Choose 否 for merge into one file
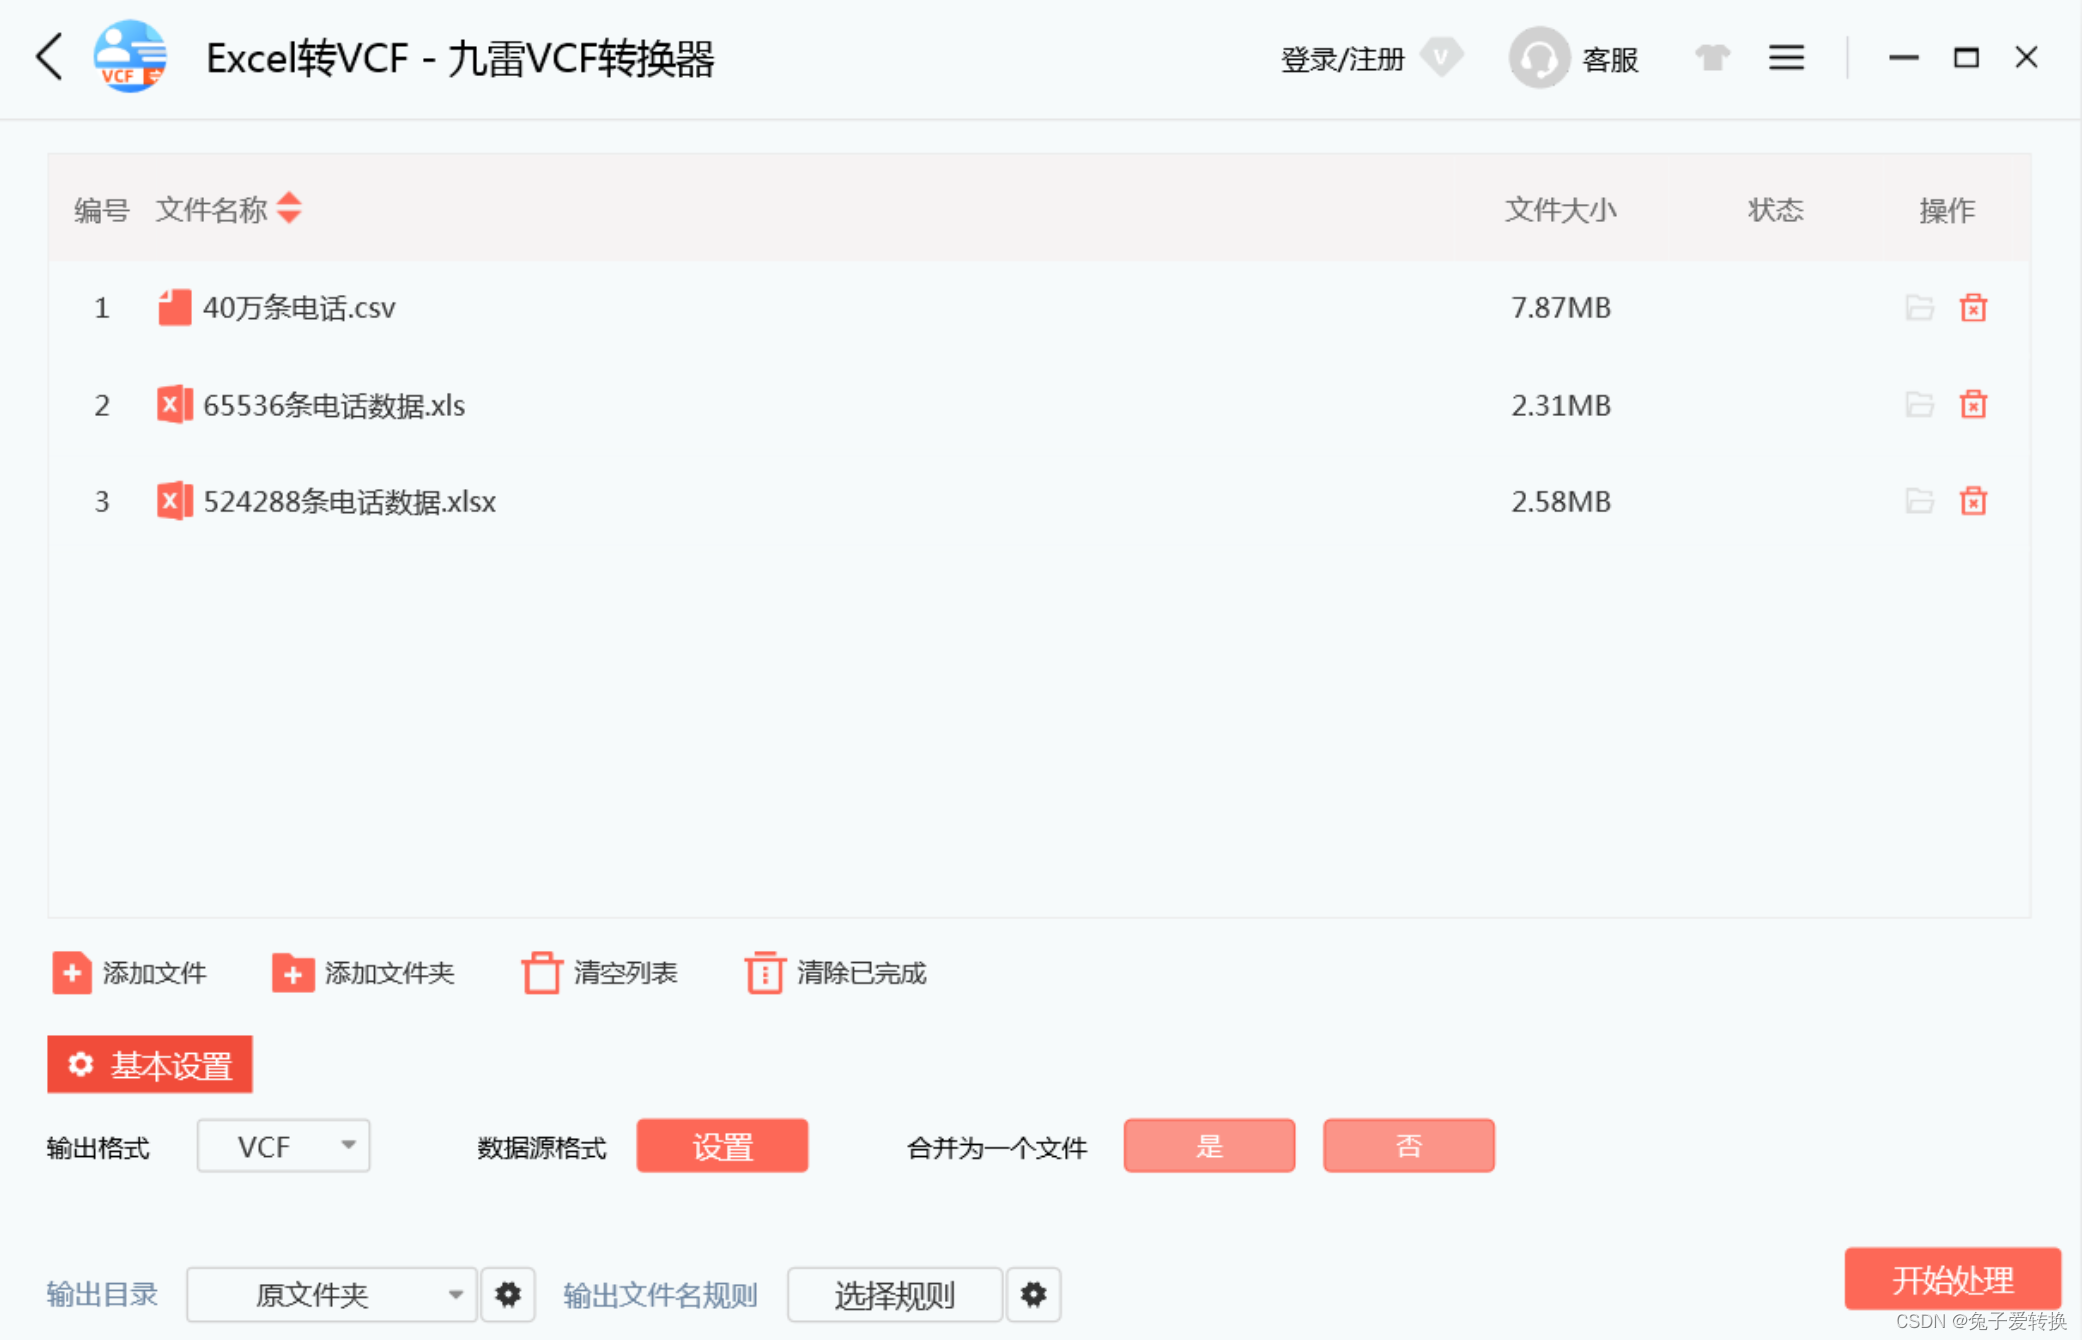2082x1340 pixels. coord(1407,1146)
